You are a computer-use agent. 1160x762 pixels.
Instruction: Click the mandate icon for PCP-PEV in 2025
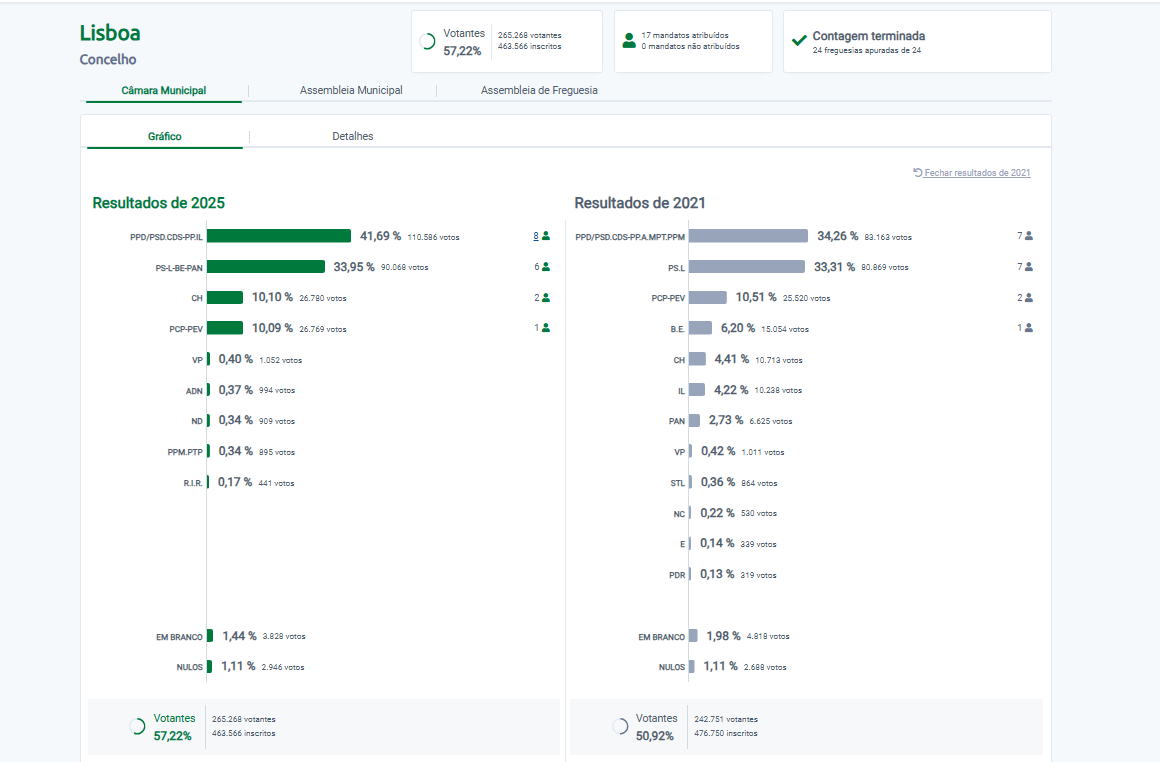[546, 327]
